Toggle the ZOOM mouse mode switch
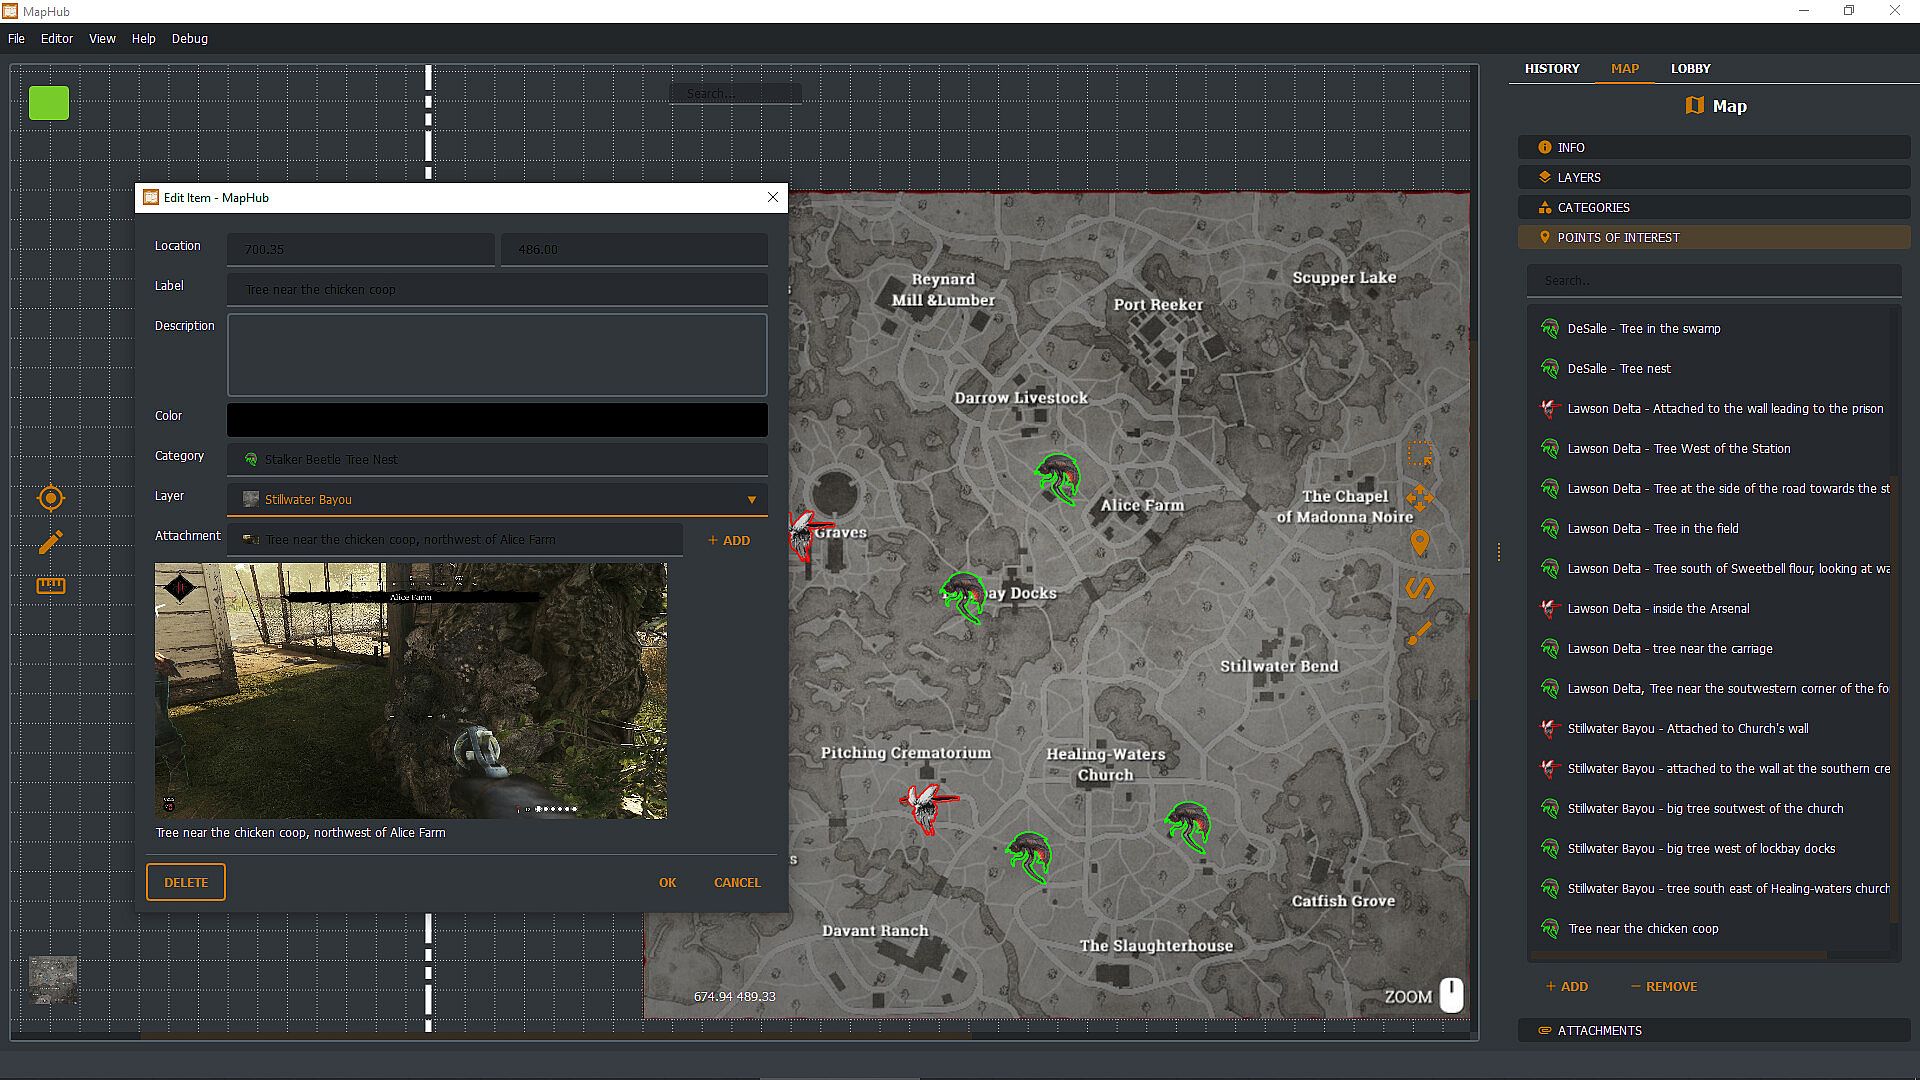Screen dimensions: 1920x1080 1451,995
